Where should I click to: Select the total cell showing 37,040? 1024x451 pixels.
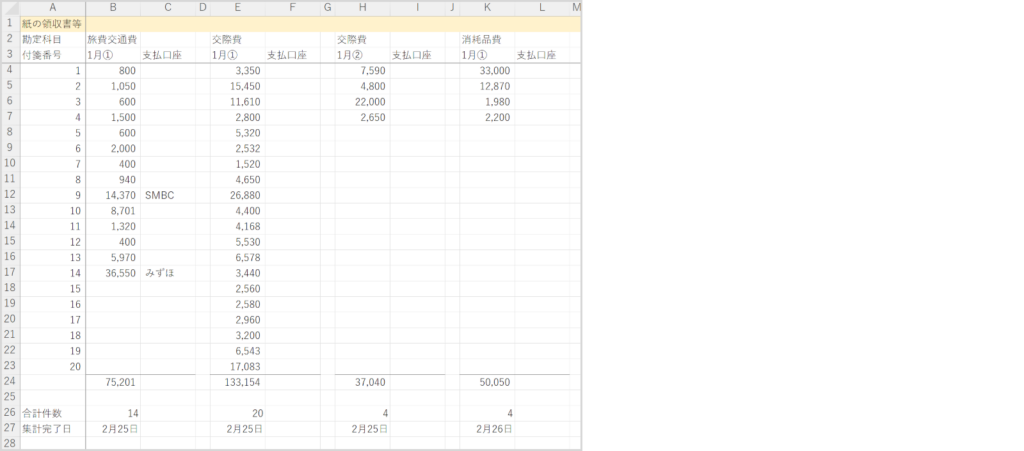coord(362,381)
